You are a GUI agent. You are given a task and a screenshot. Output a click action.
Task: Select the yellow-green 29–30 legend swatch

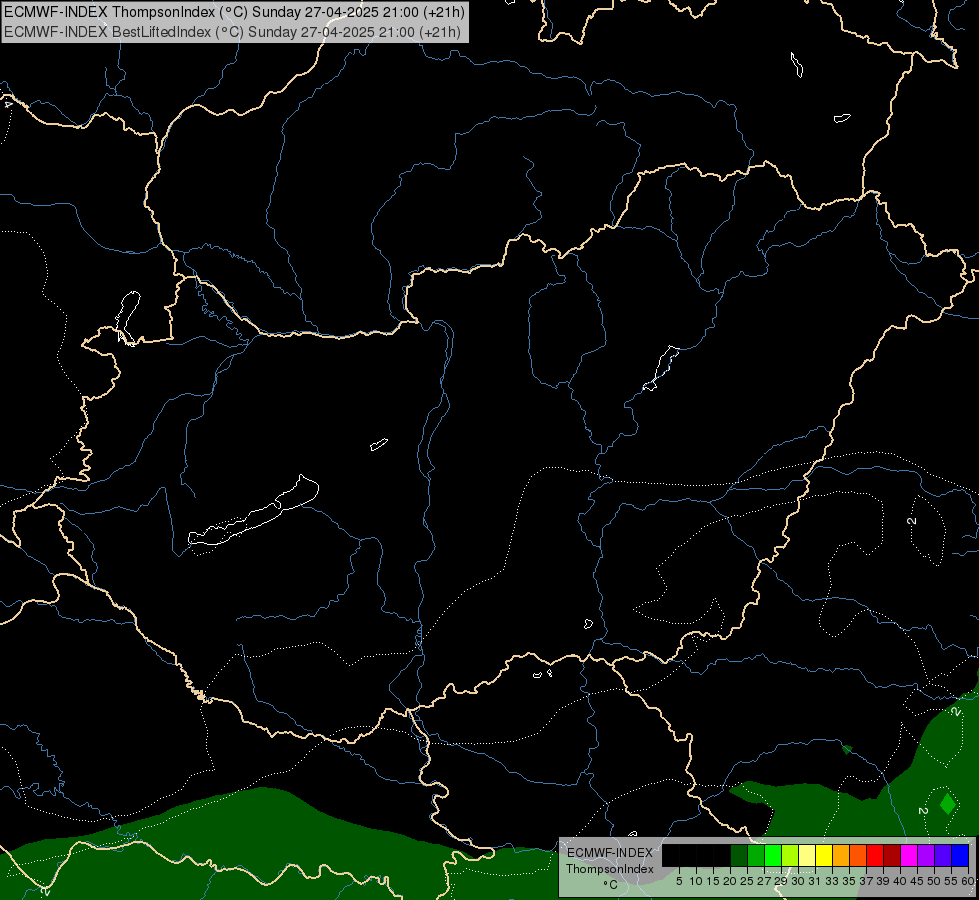(x=790, y=855)
